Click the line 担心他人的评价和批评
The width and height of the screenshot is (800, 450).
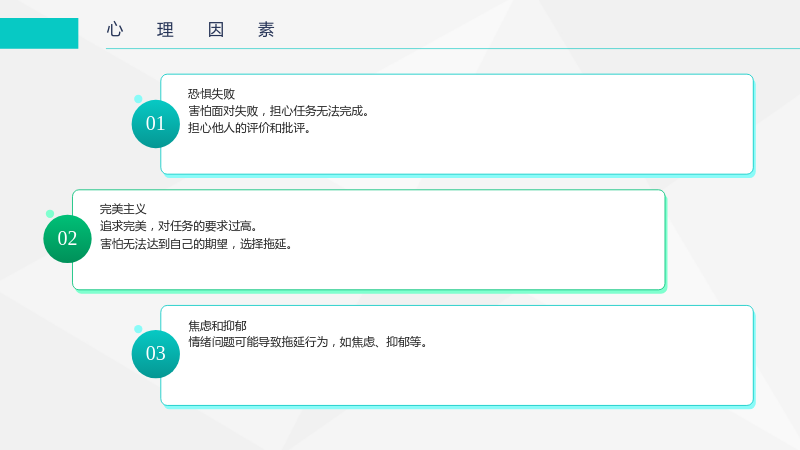[x=249, y=128]
